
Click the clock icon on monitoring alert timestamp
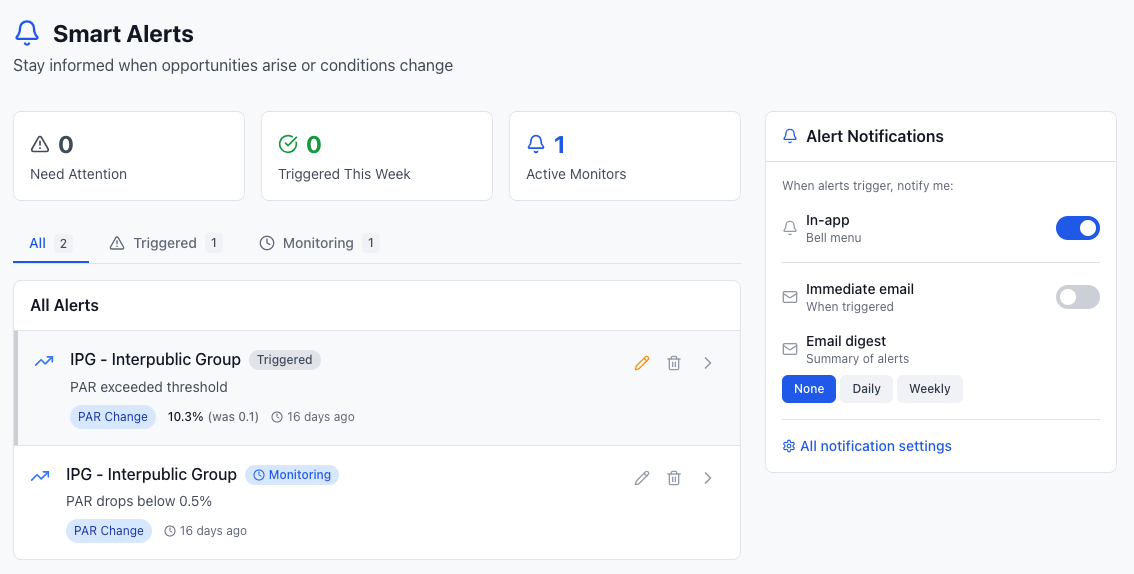point(170,531)
